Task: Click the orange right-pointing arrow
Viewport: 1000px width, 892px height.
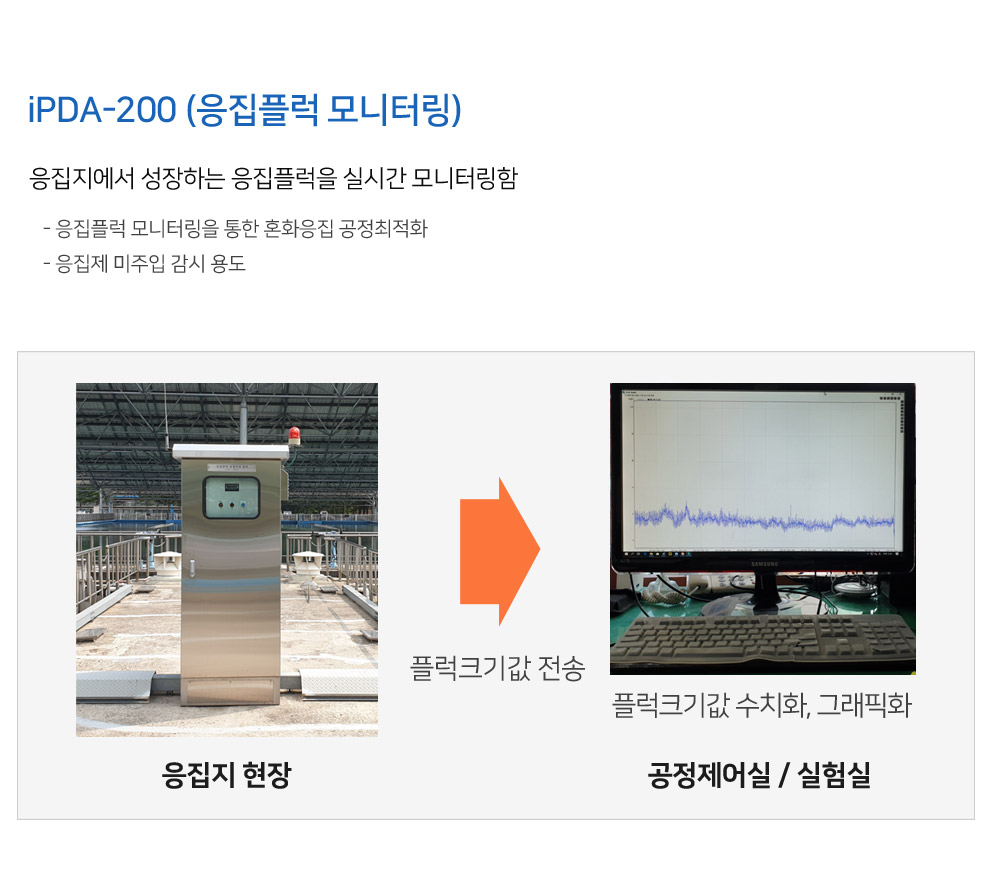Action: tap(500, 552)
